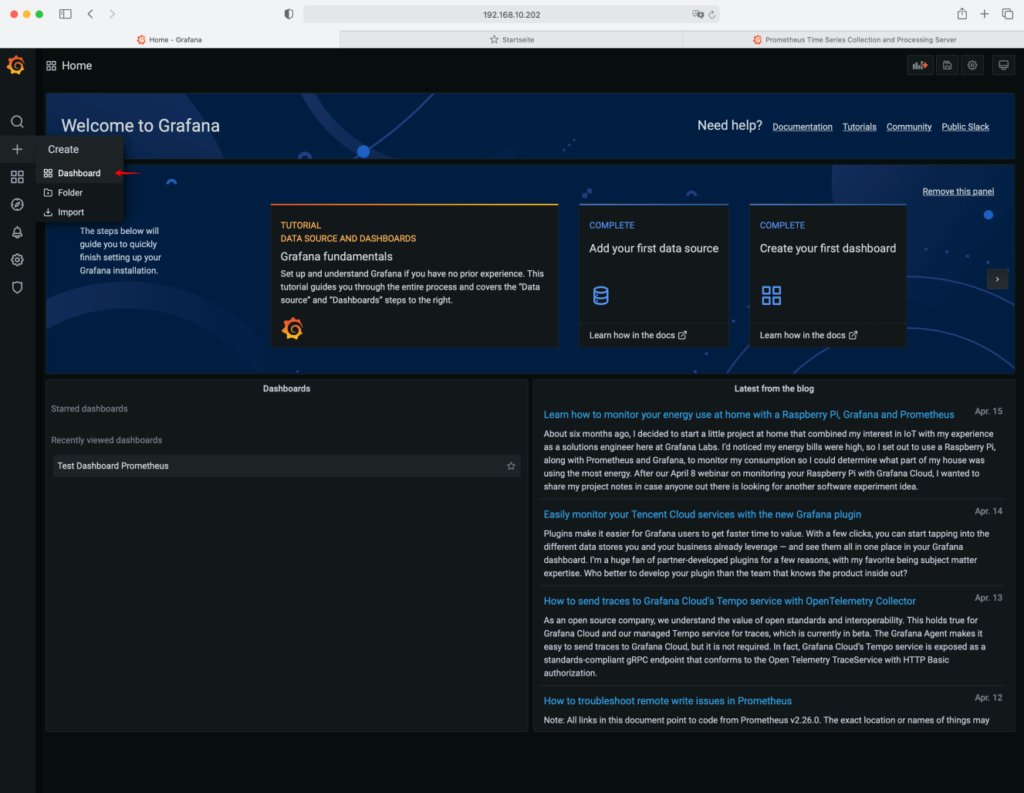Open the Server Admin shield icon
This screenshot has height=793, width=1024.
[x=17, y=287]
